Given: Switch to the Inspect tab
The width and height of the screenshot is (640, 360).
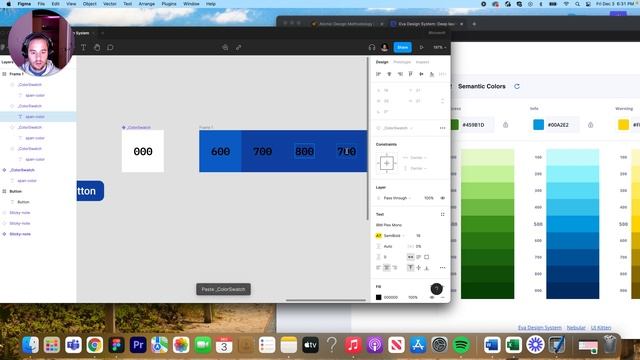Looking at the screenshot, I should pyautogui.click(x=422, y=62).
